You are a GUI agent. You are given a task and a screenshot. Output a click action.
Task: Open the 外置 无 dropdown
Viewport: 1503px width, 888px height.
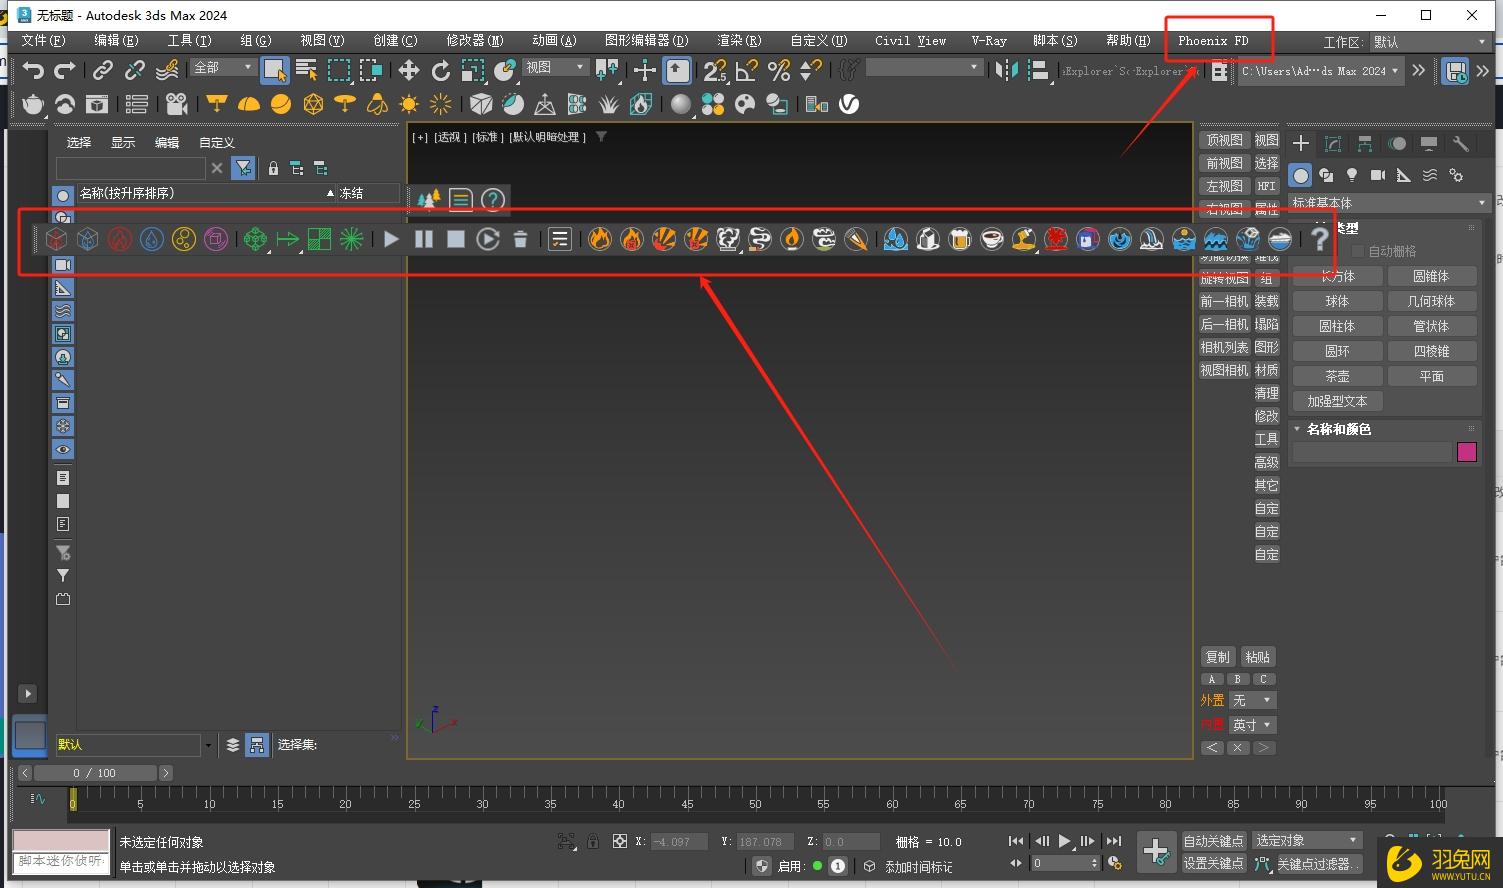pos(1252,700)
